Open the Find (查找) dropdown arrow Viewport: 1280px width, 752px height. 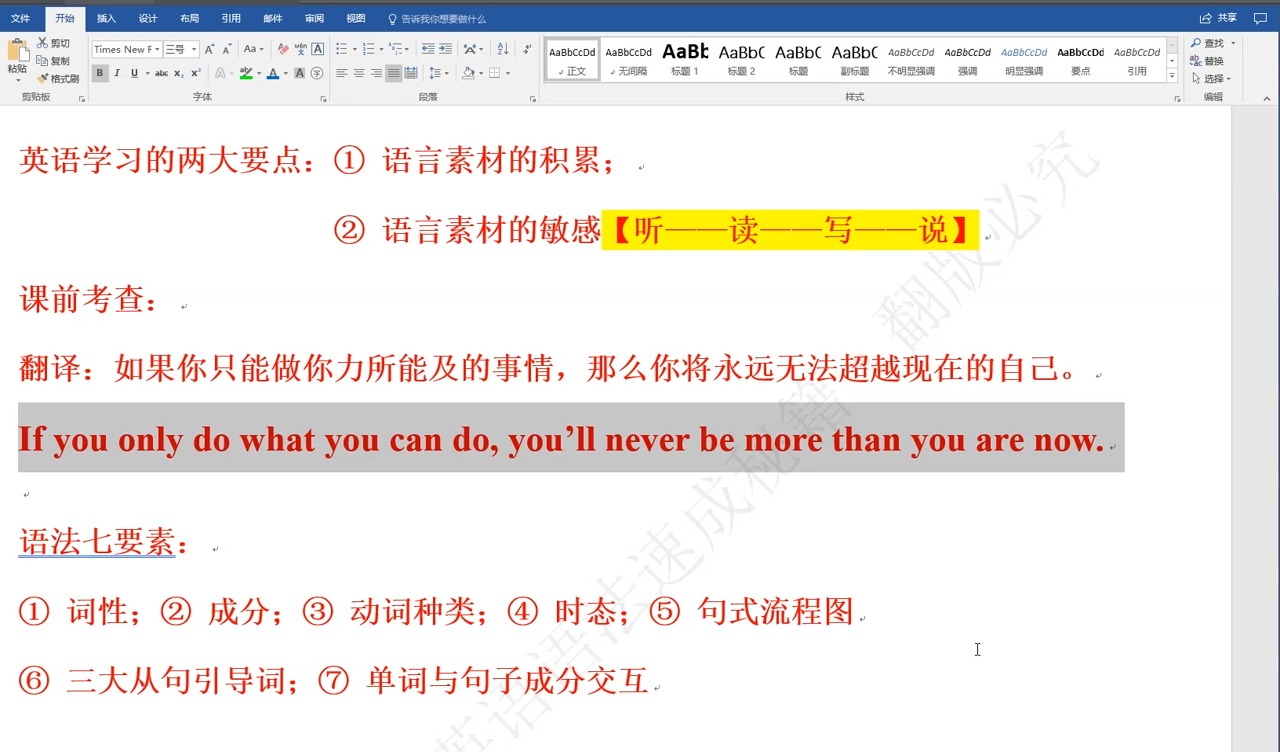[1233, 43]
